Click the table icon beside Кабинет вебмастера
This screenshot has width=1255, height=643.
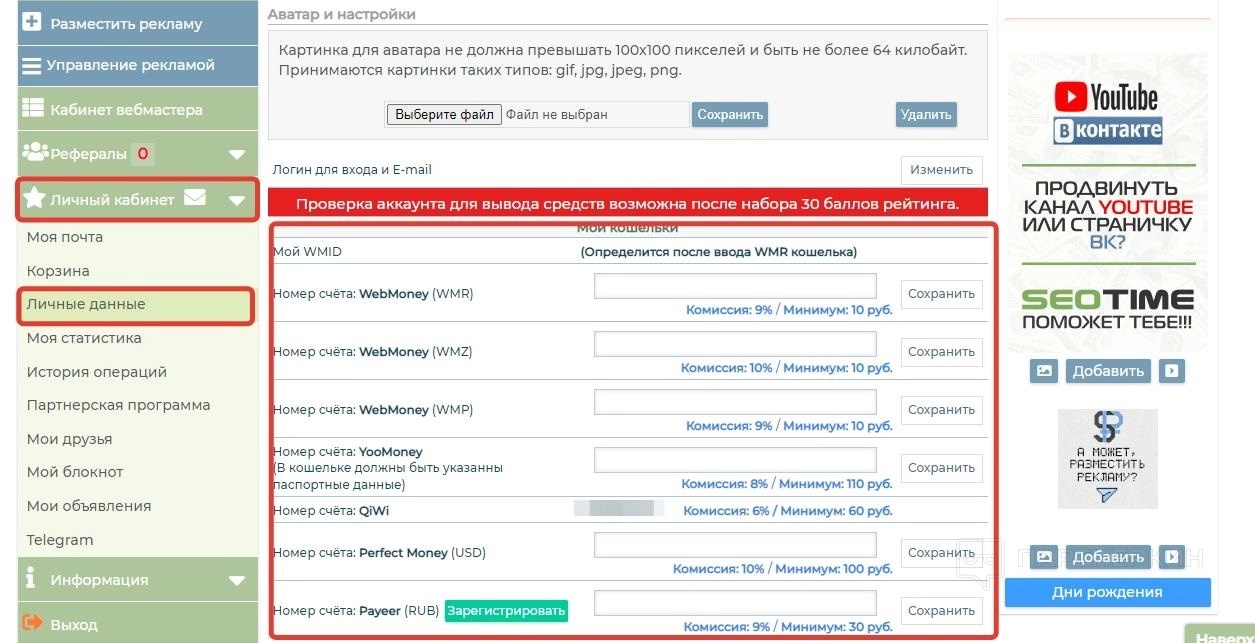[33, 108]
